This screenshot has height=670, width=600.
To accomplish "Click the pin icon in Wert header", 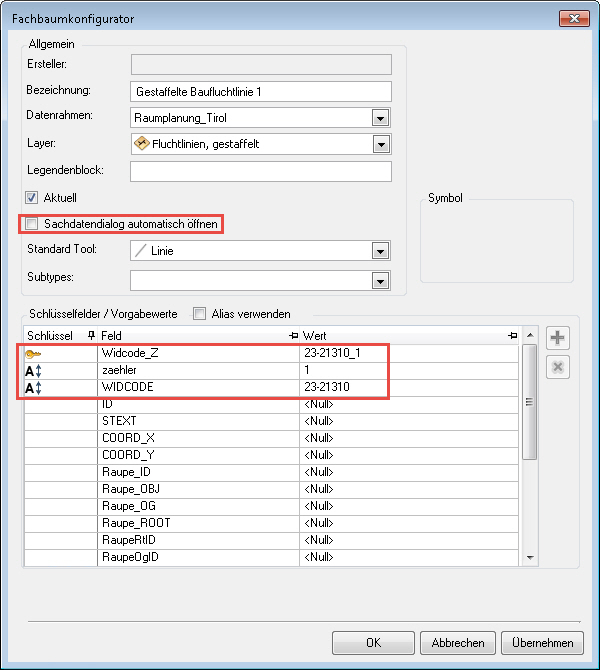I will pos(512,335).
